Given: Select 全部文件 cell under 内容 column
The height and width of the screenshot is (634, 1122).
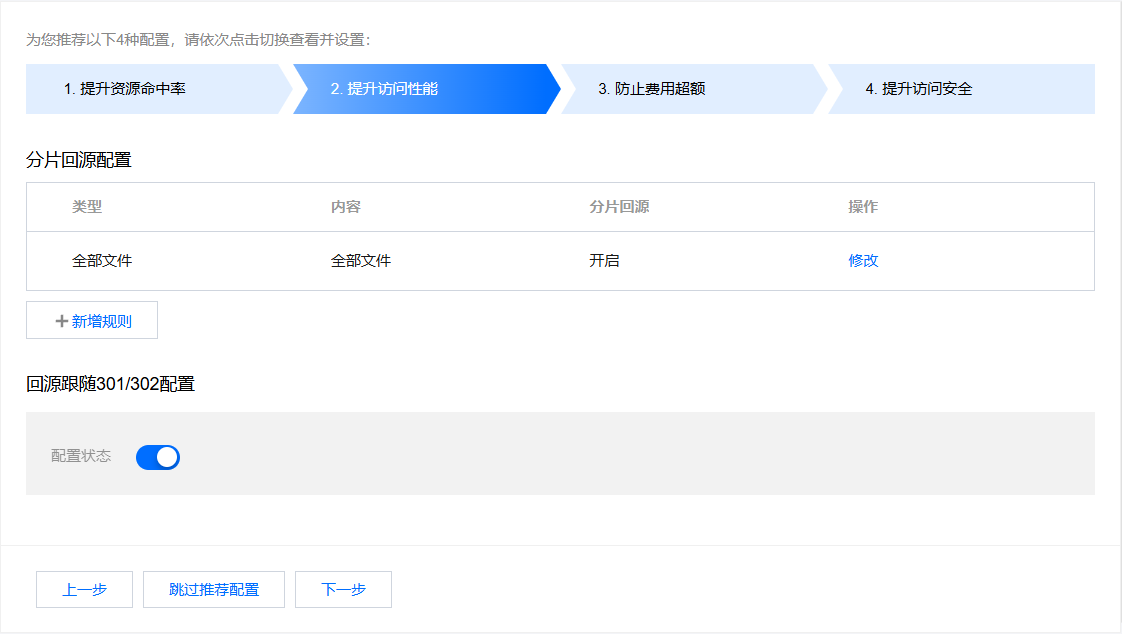Looking at the screenshot, I should pos(361,261).
